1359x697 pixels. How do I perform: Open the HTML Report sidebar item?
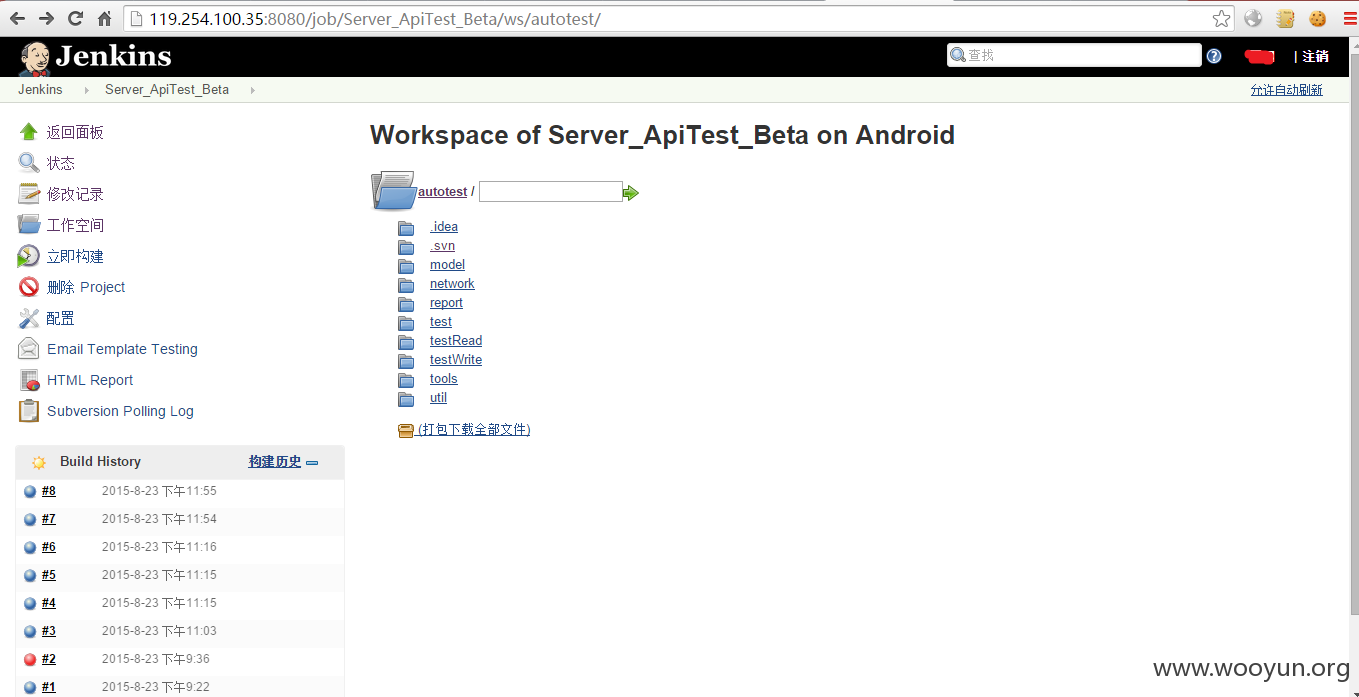(x=90, y=380)
